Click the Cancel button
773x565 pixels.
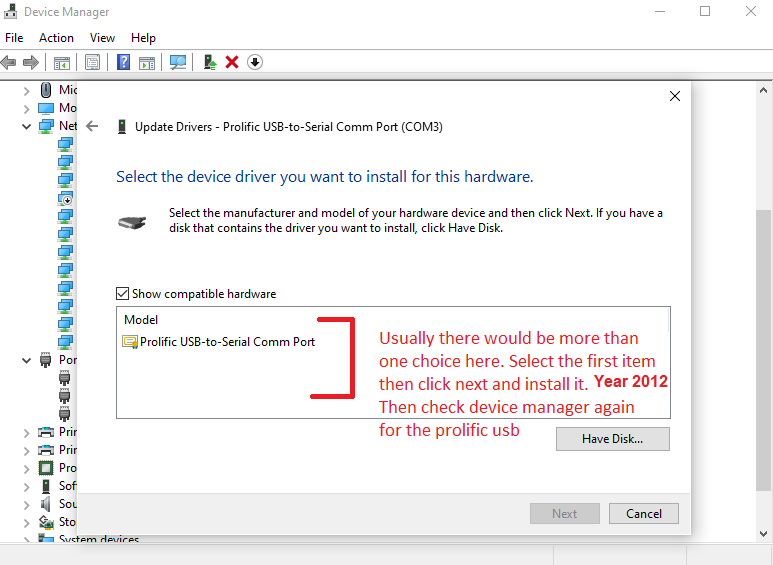click(644, 514)
